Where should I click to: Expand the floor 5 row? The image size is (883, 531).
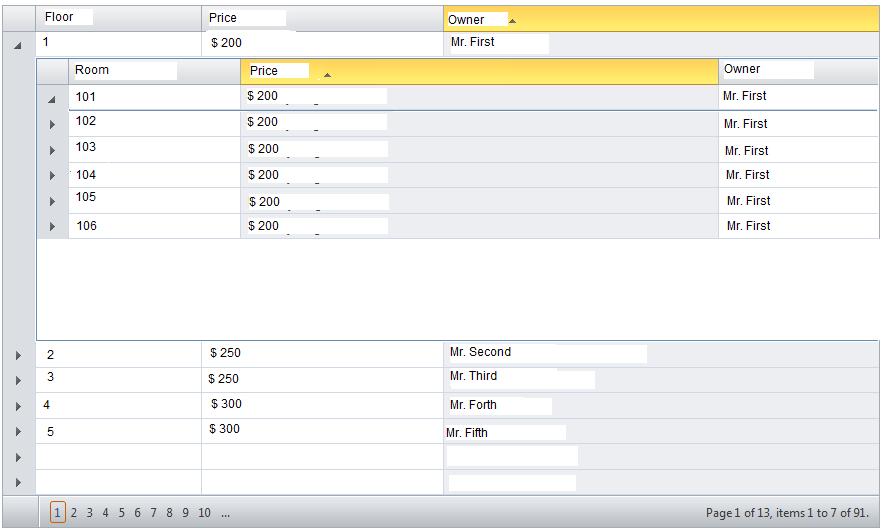pos(19,432)
